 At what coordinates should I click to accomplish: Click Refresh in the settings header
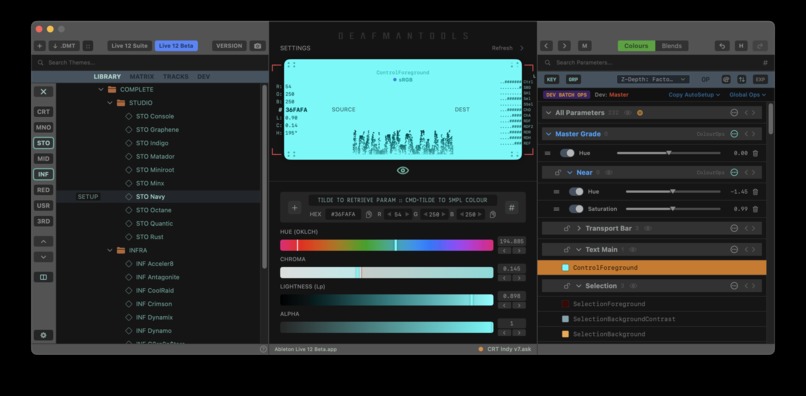click(502, 48)
